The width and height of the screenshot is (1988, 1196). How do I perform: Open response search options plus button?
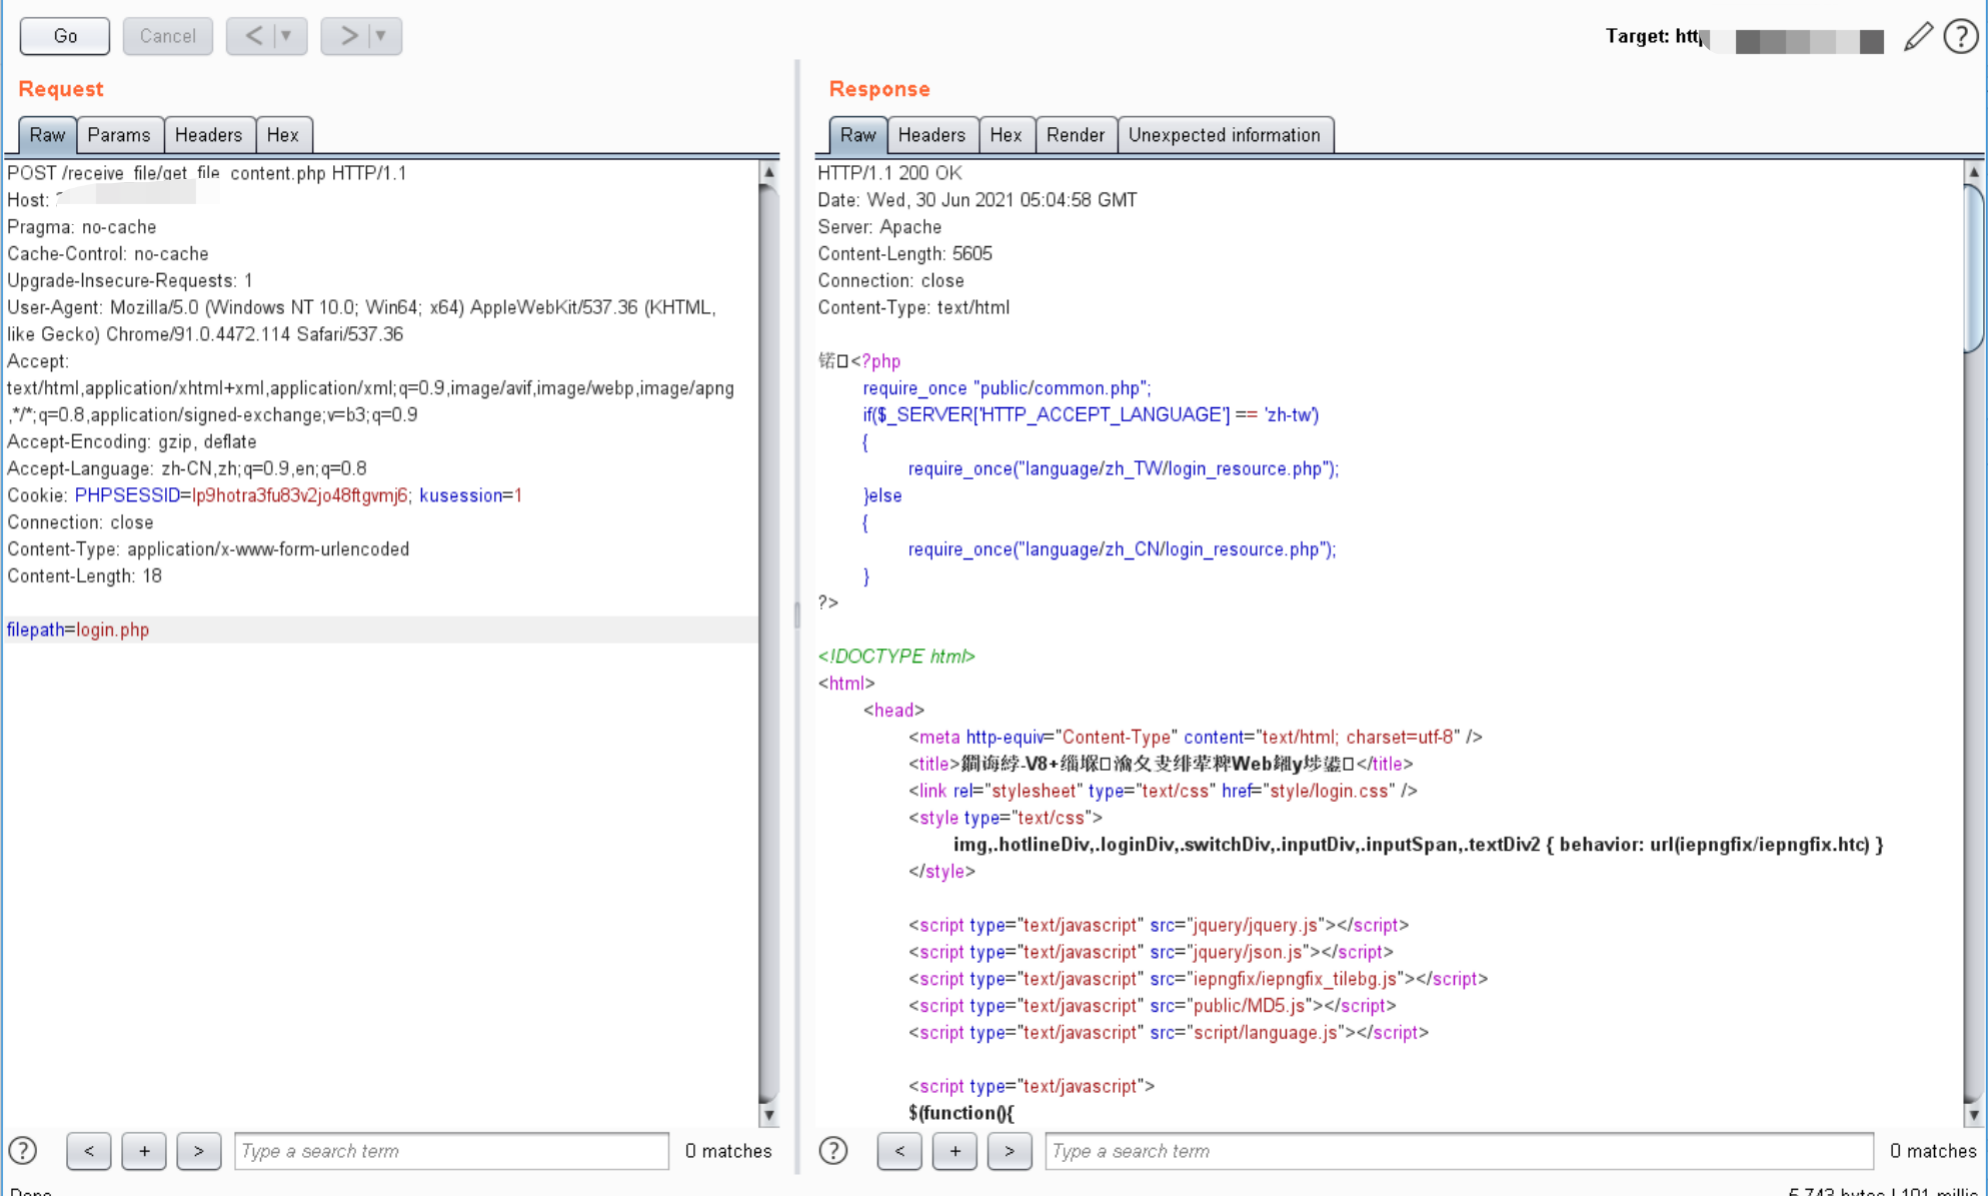955,1151
